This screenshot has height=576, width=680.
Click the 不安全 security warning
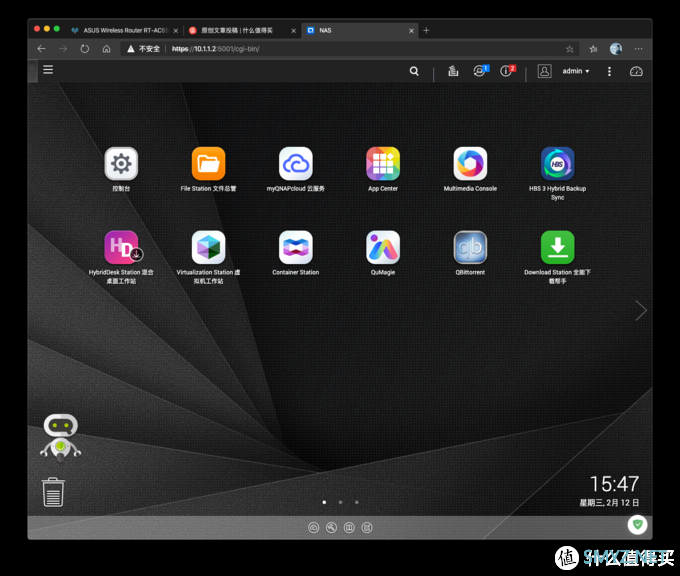(144, 49)
